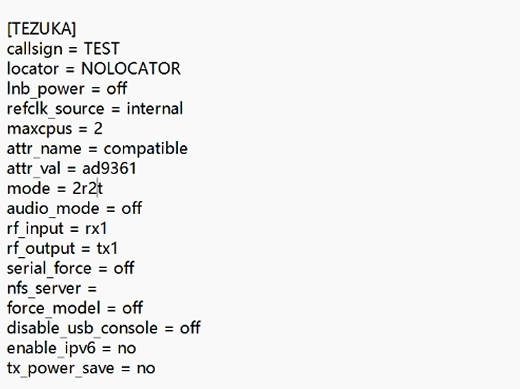The image size is (520, 389).
Task: Click the maxcpus value 2
Action: (98, 129)
